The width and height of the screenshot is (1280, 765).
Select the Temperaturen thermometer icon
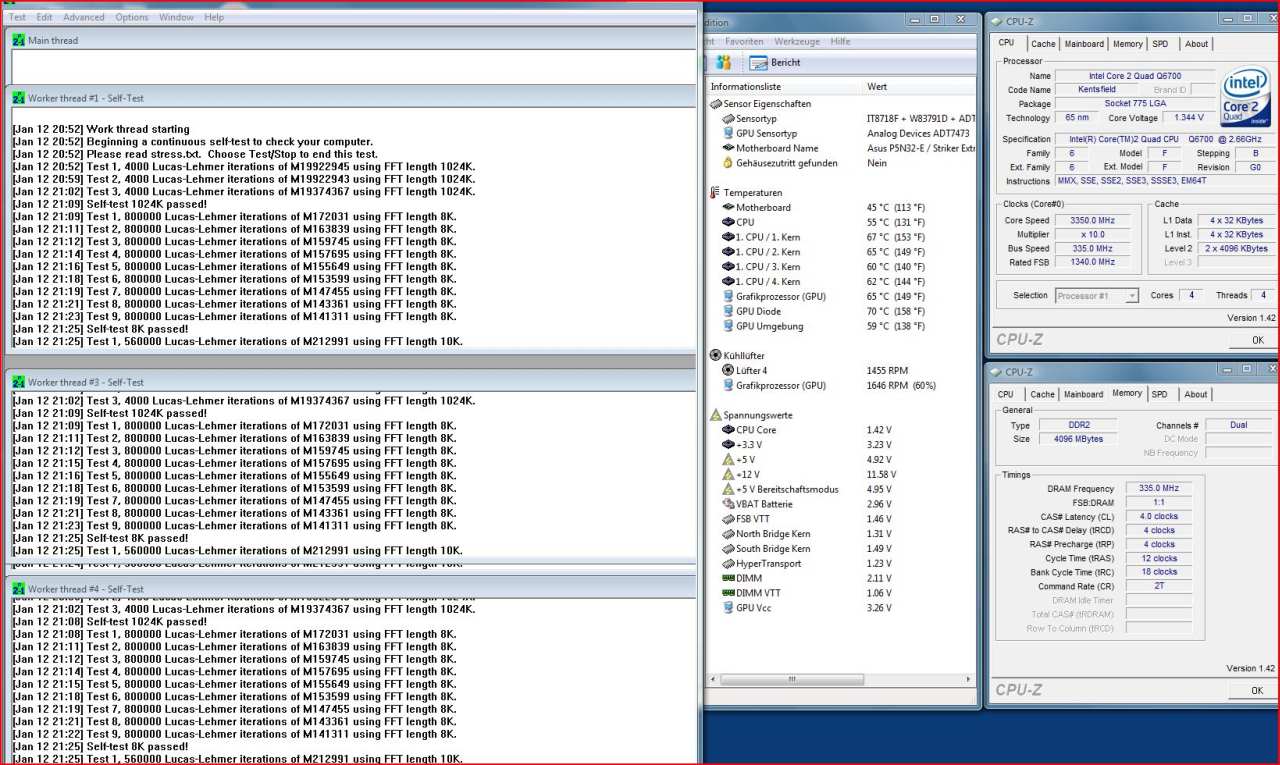(x=715, y=192)
